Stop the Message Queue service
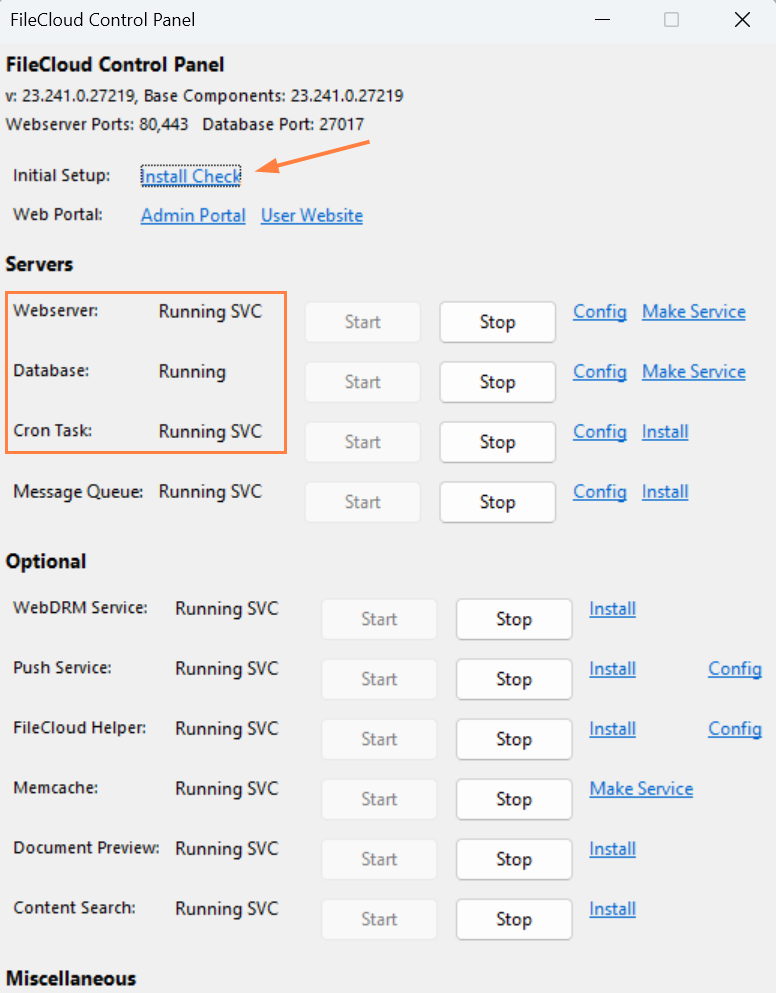 point(497,502)
